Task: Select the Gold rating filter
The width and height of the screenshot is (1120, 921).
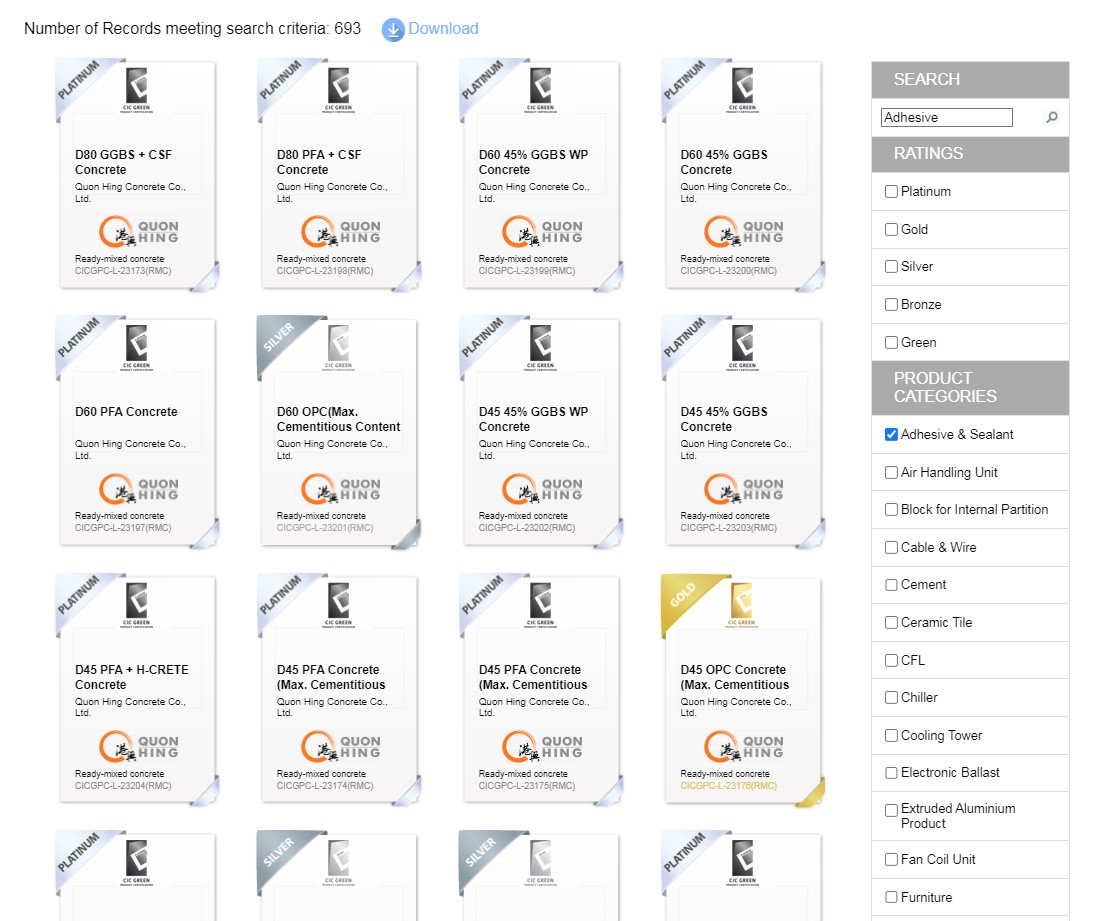Action: point(891,230)
